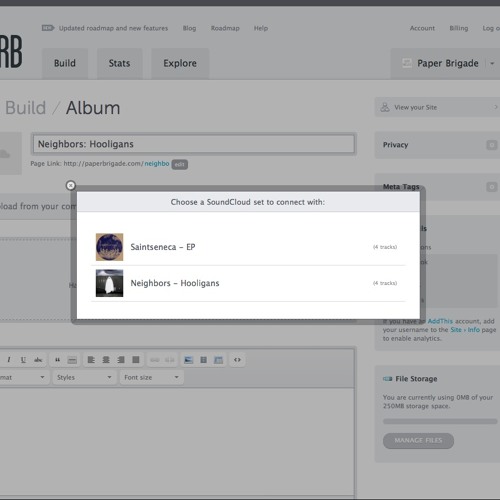500x500 pixels.
Task: Click the Manage Files button
Action: [418, 441]
